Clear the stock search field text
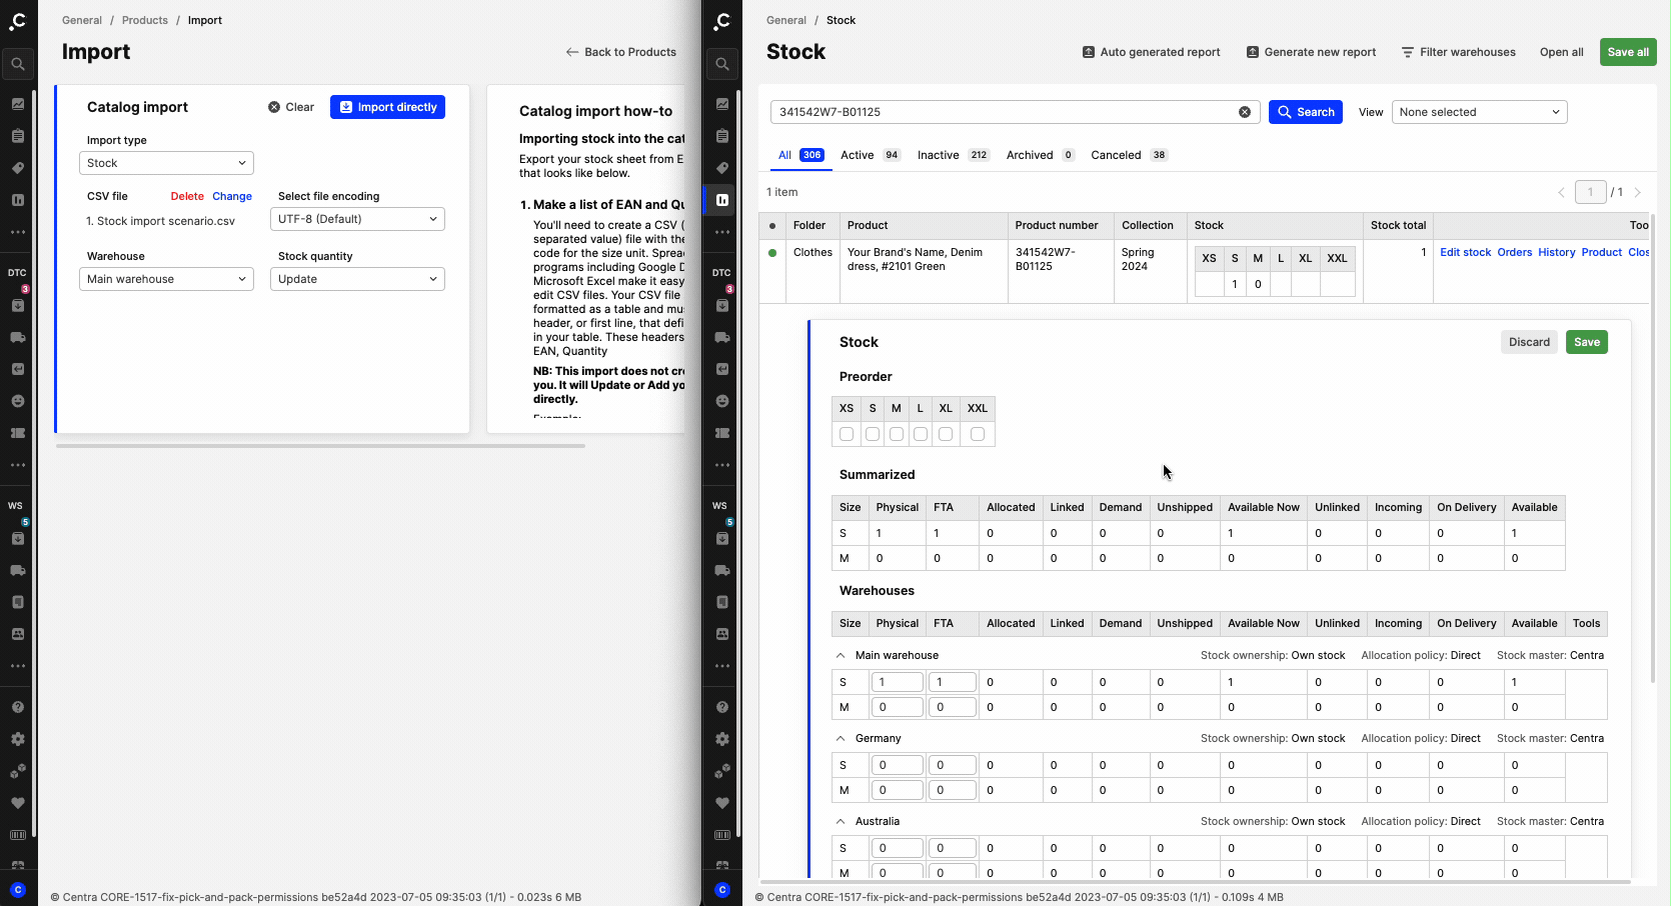 1244,112
